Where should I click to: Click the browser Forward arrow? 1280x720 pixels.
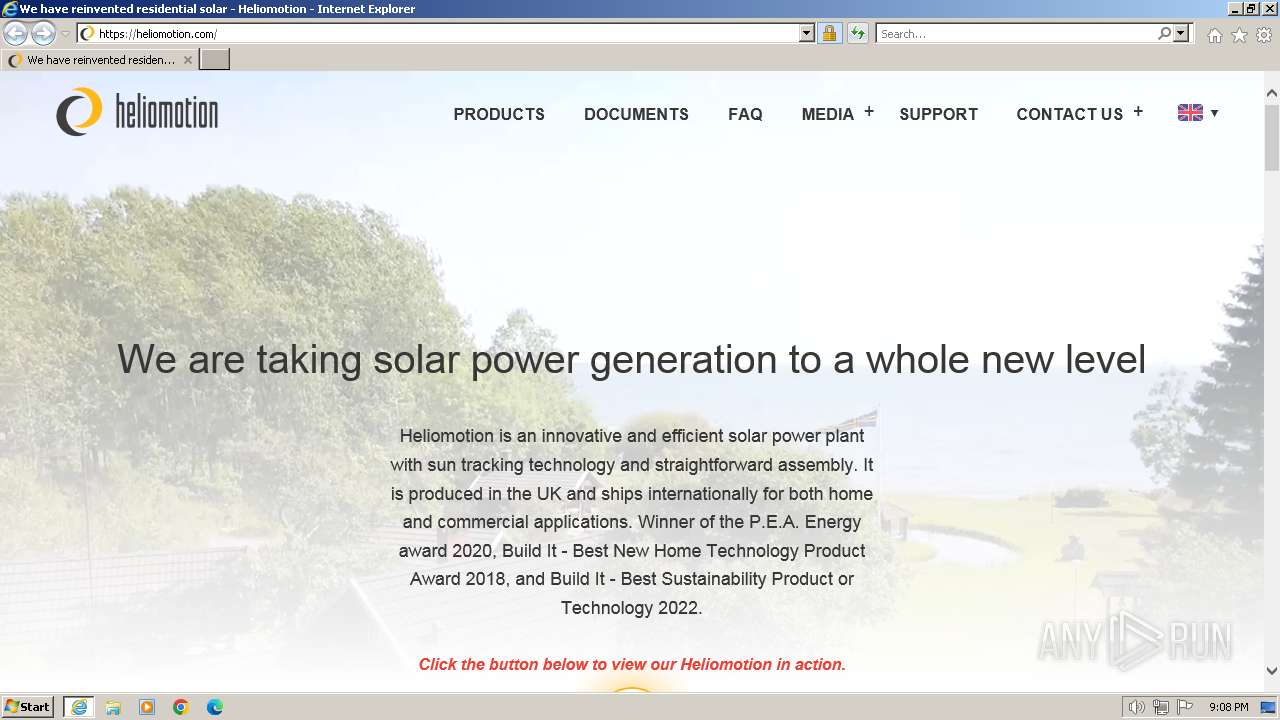point(43,33)
